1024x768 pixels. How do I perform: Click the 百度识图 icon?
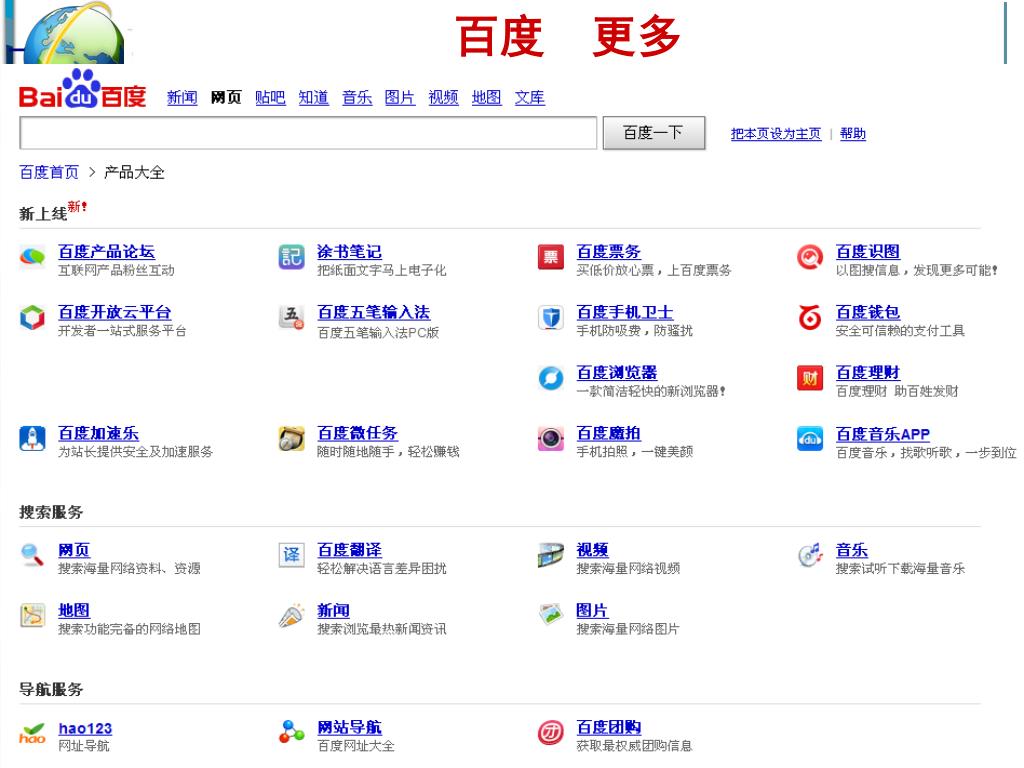click(810, 257)
